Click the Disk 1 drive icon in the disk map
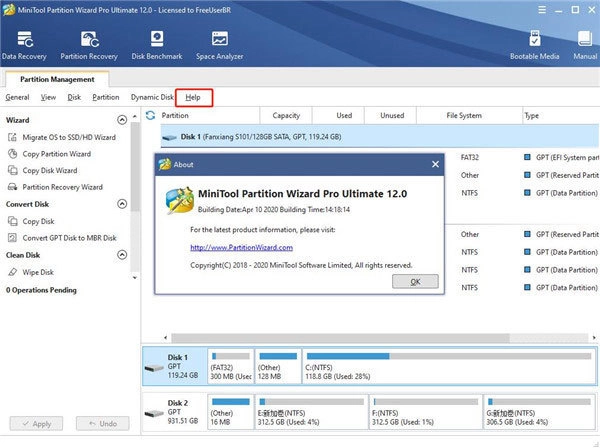Image resolution: width=600 pixels, height=448 pixels. (154, 368)
